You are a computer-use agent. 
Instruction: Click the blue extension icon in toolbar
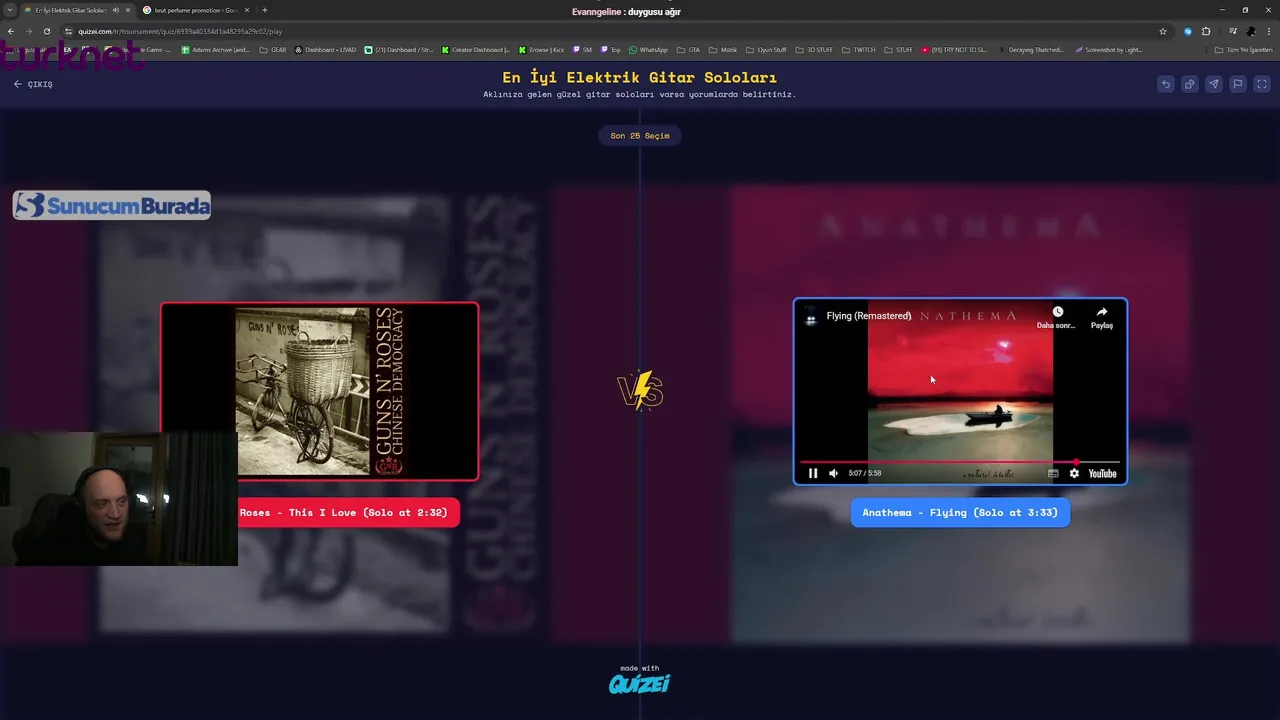point(1188,31)
